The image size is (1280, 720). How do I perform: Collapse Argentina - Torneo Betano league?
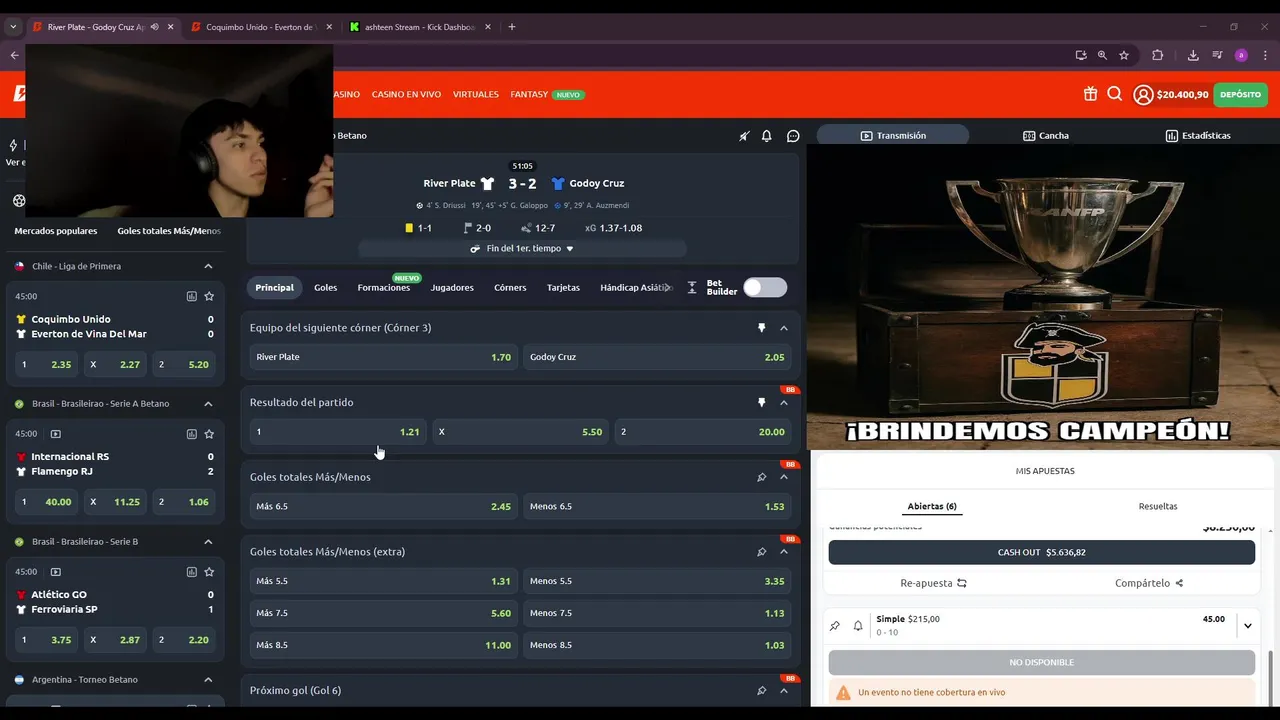(208, 680)
